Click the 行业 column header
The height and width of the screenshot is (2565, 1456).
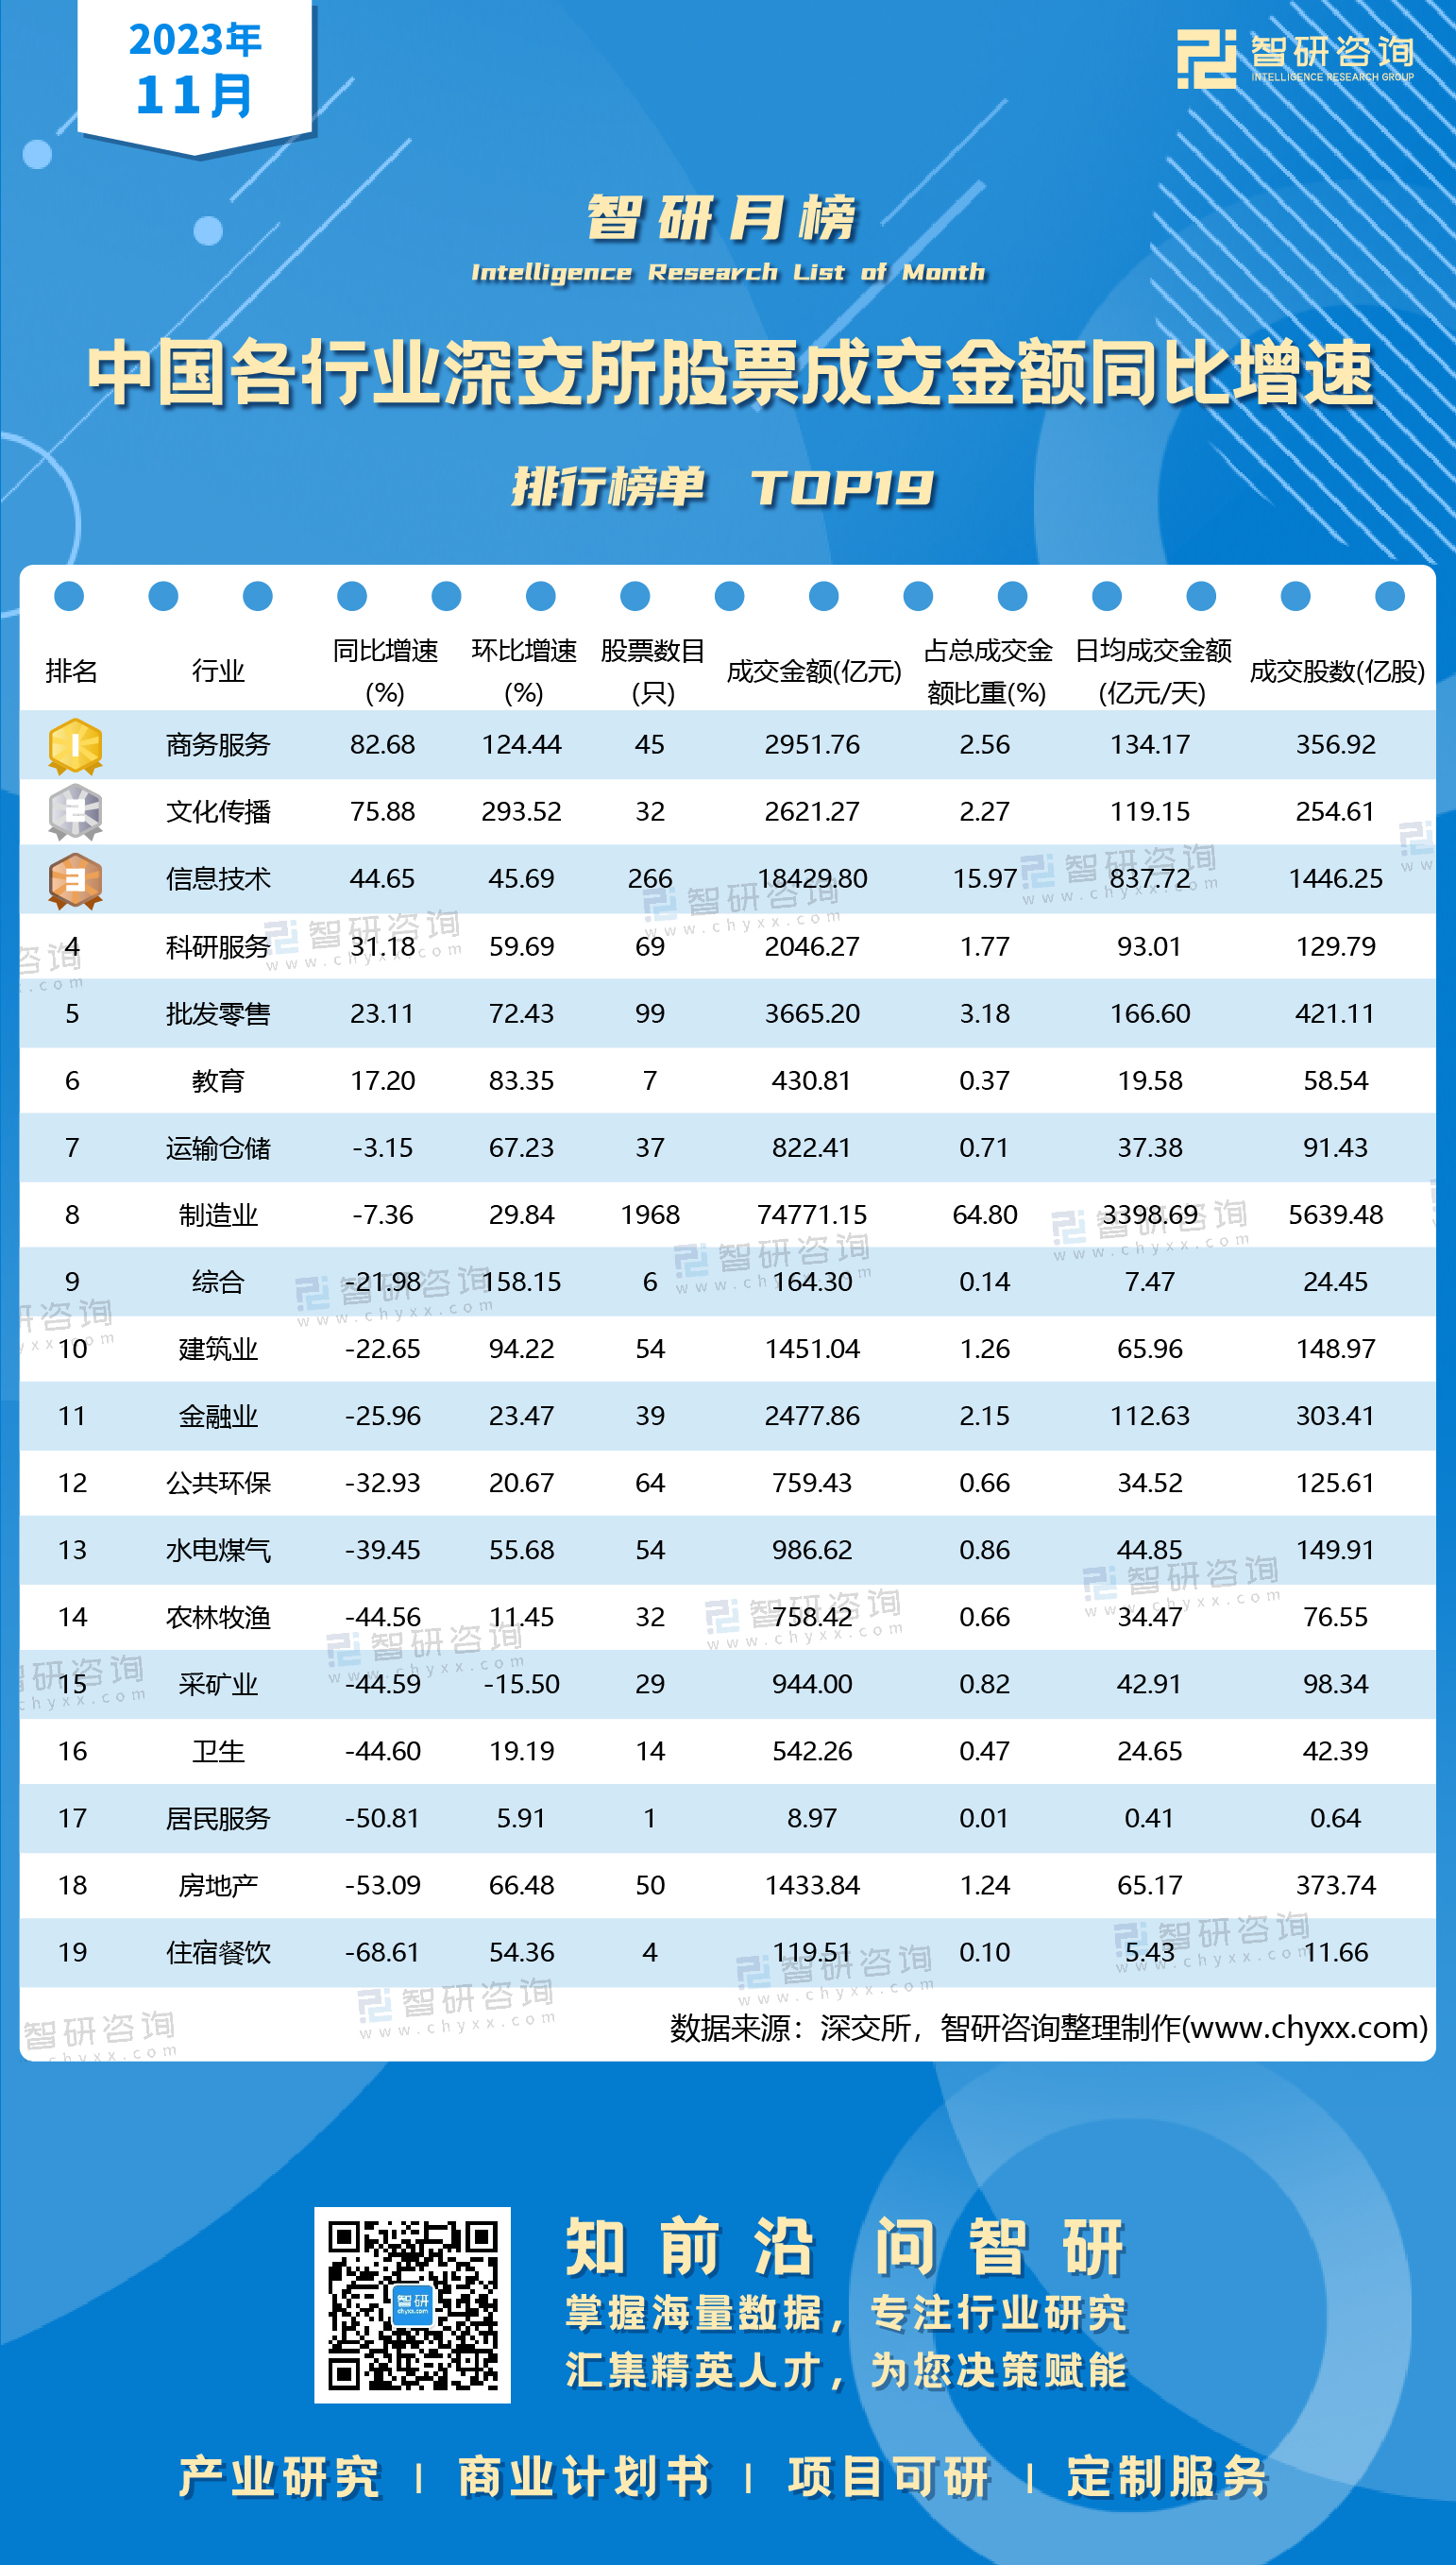tap(218, 671)
